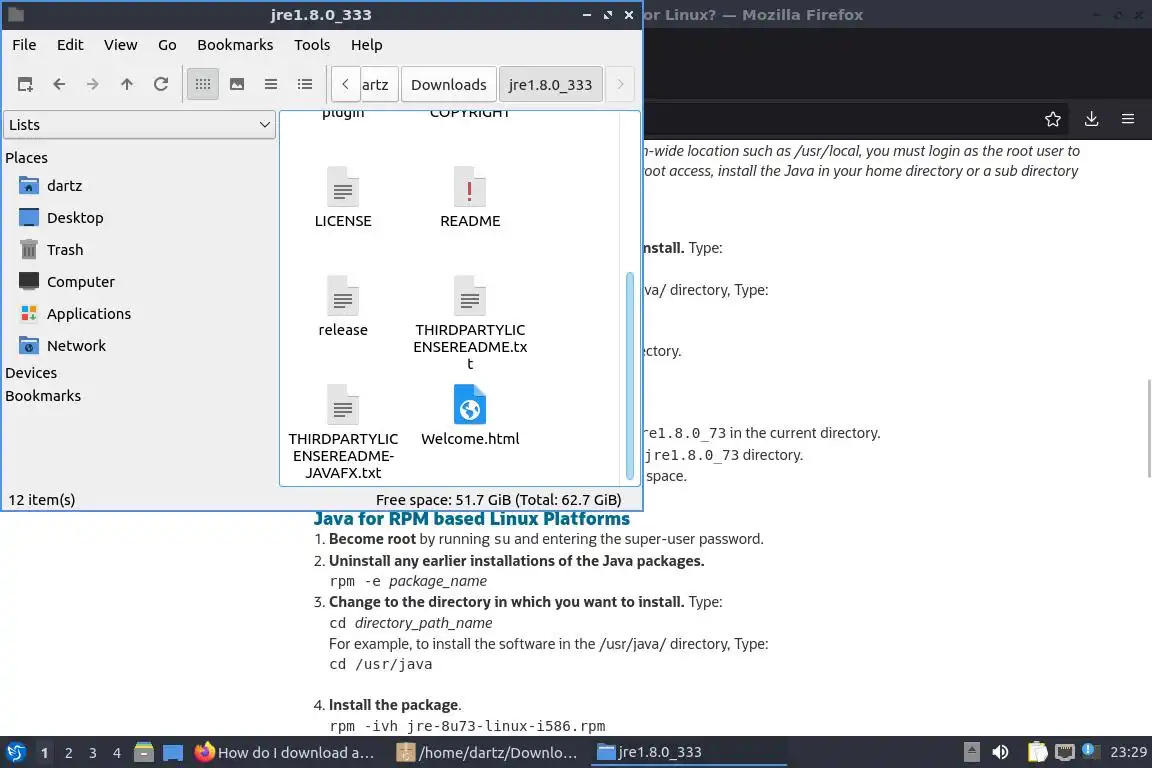Select THIRDPARTYLICENSEREADME-JAVAFX.txt file icon
1152x768 pixels.
[342, 403]
